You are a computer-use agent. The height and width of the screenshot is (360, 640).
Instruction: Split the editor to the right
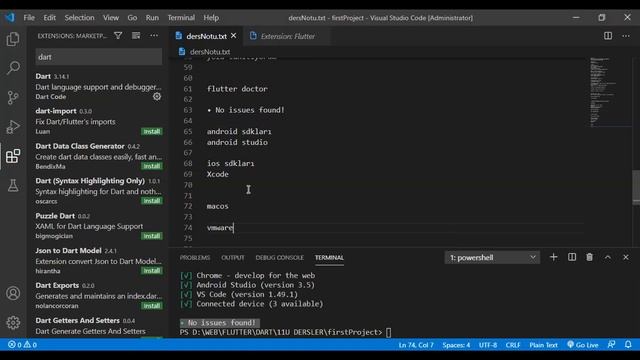(608, 36)
